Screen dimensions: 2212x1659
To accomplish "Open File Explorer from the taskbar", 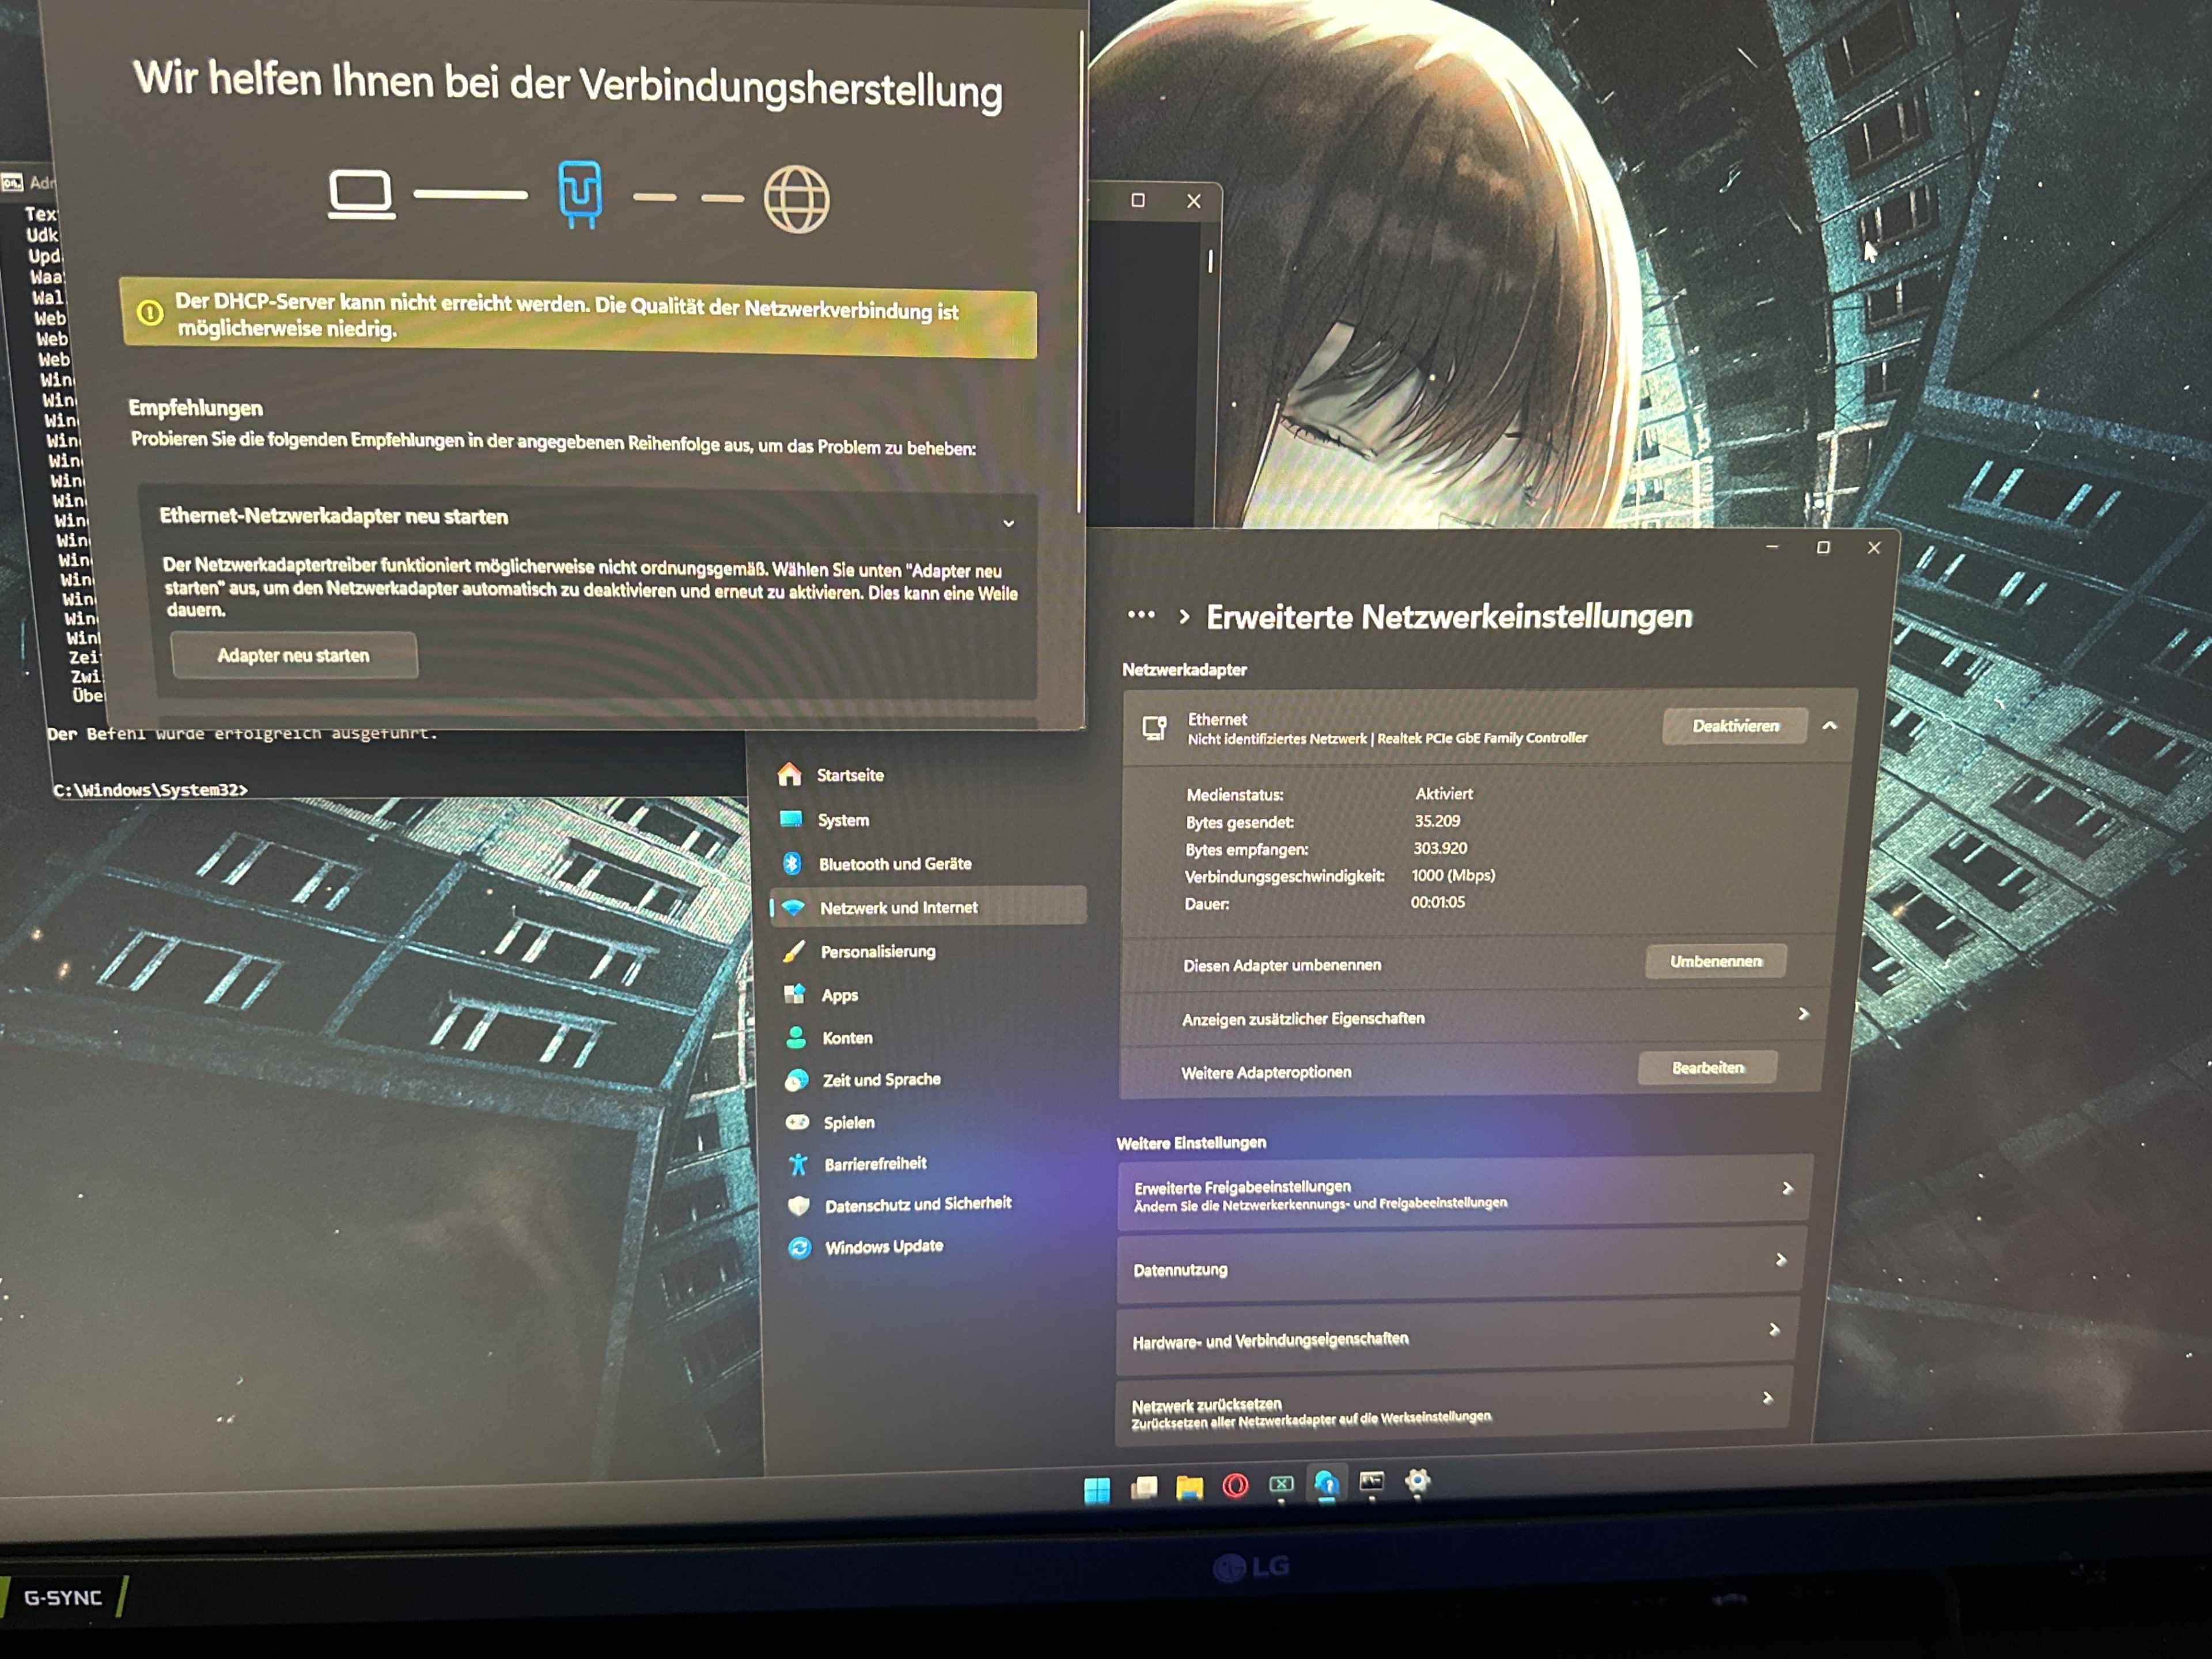I will click(x=1189, y=1487).
